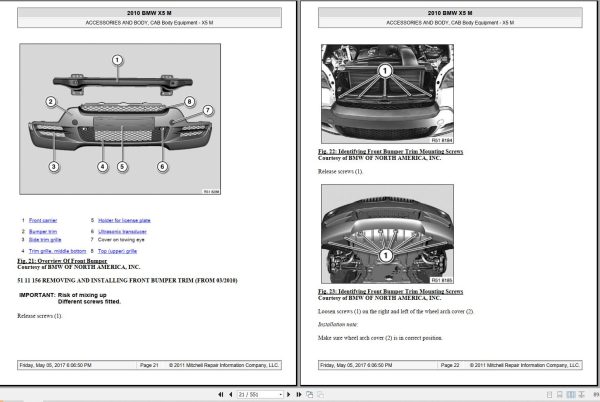Click right page Mitchell Repair copyright footer

click(x=525, y=365)
